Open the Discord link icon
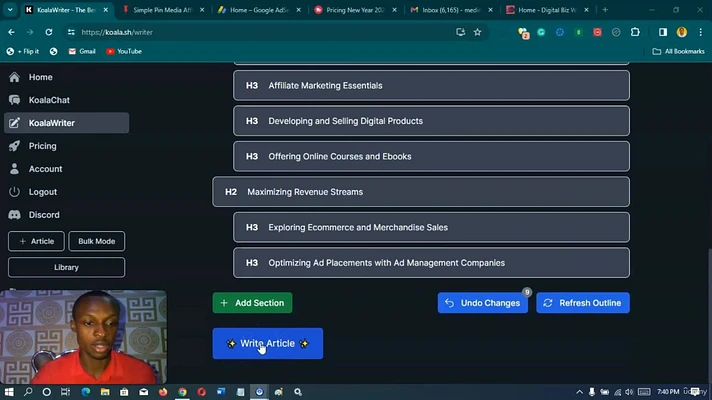This screenshot has width=712, height=400. pyautogui.click(x=15, y=215)
